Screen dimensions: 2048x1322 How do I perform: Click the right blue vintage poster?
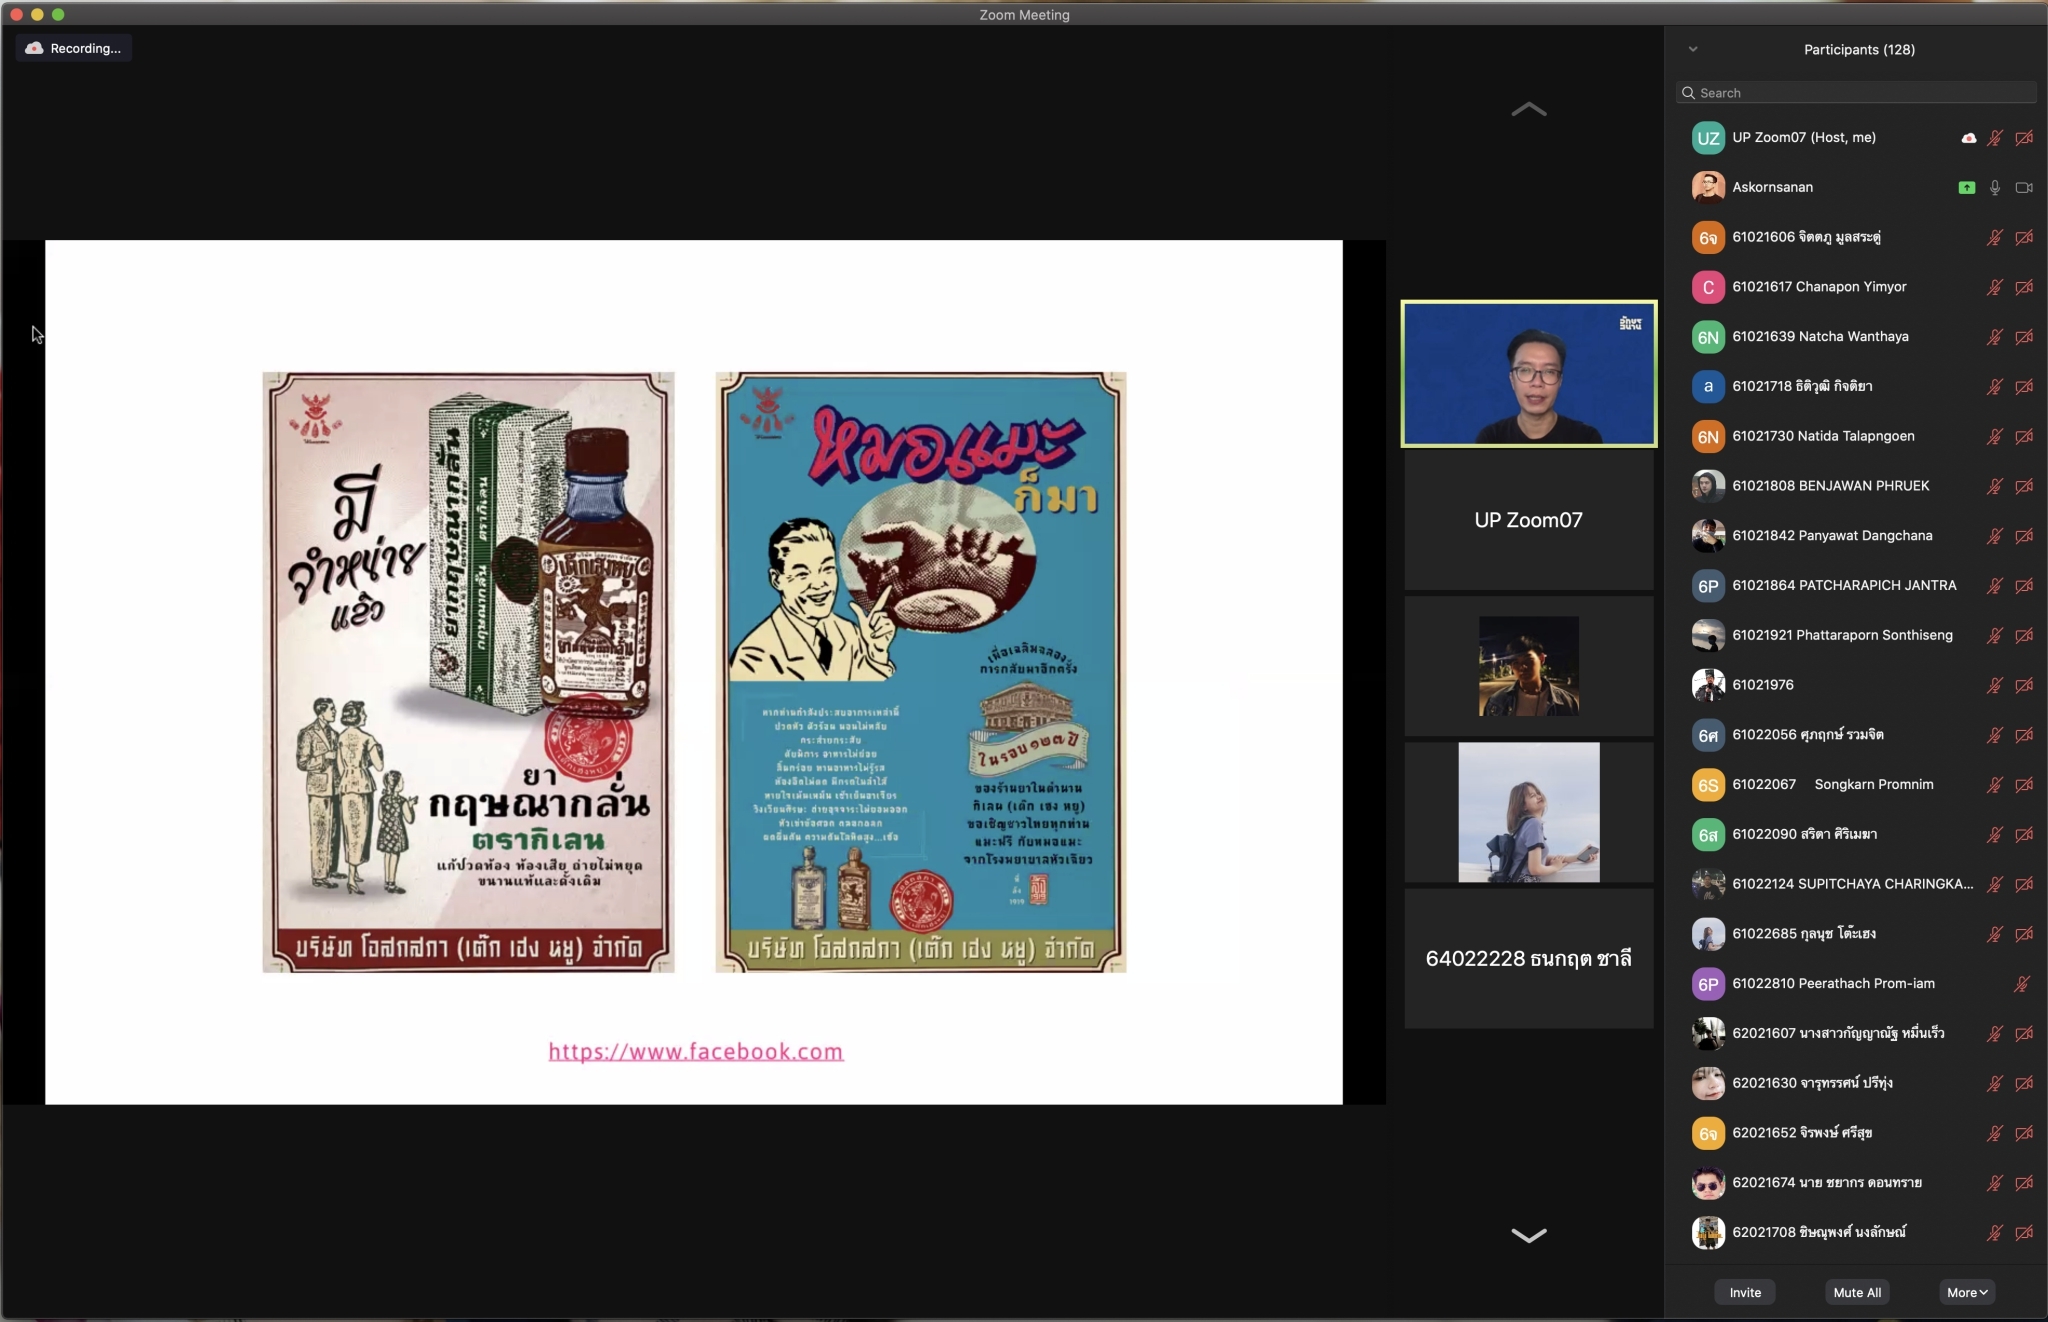tap(921, 672)
